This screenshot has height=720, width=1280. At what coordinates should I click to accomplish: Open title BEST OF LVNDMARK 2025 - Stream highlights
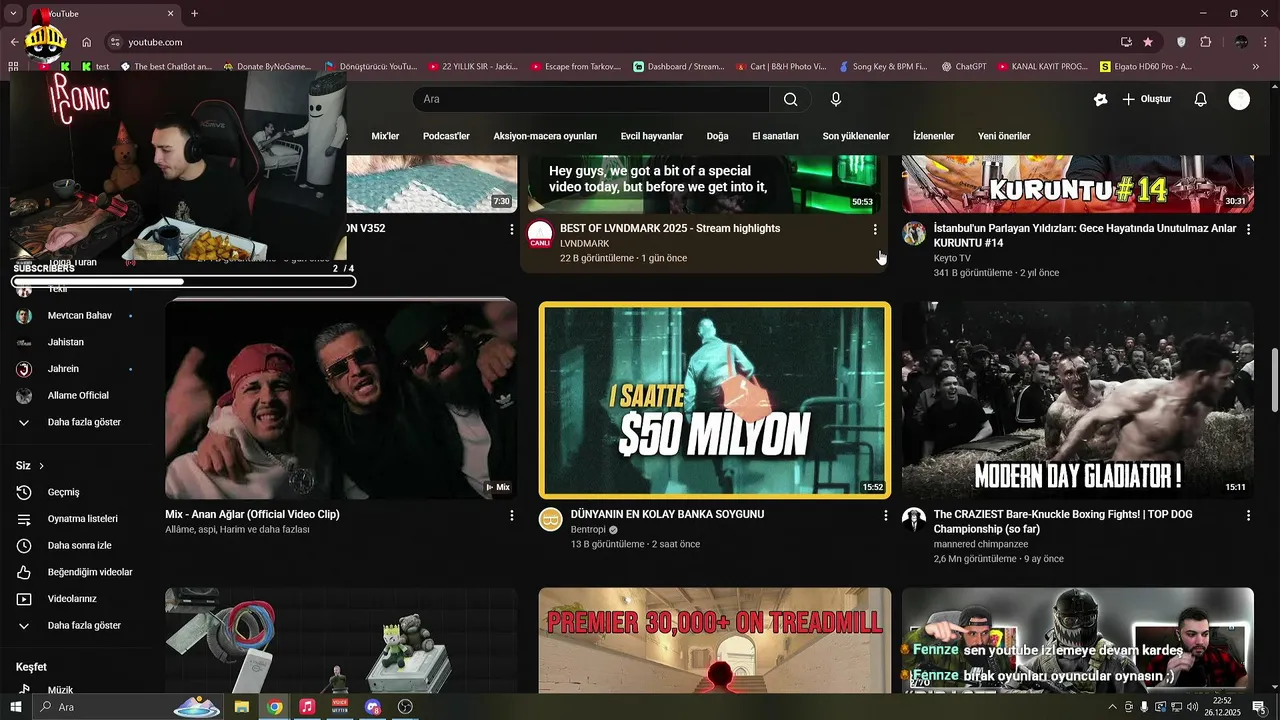pos(670,228)
